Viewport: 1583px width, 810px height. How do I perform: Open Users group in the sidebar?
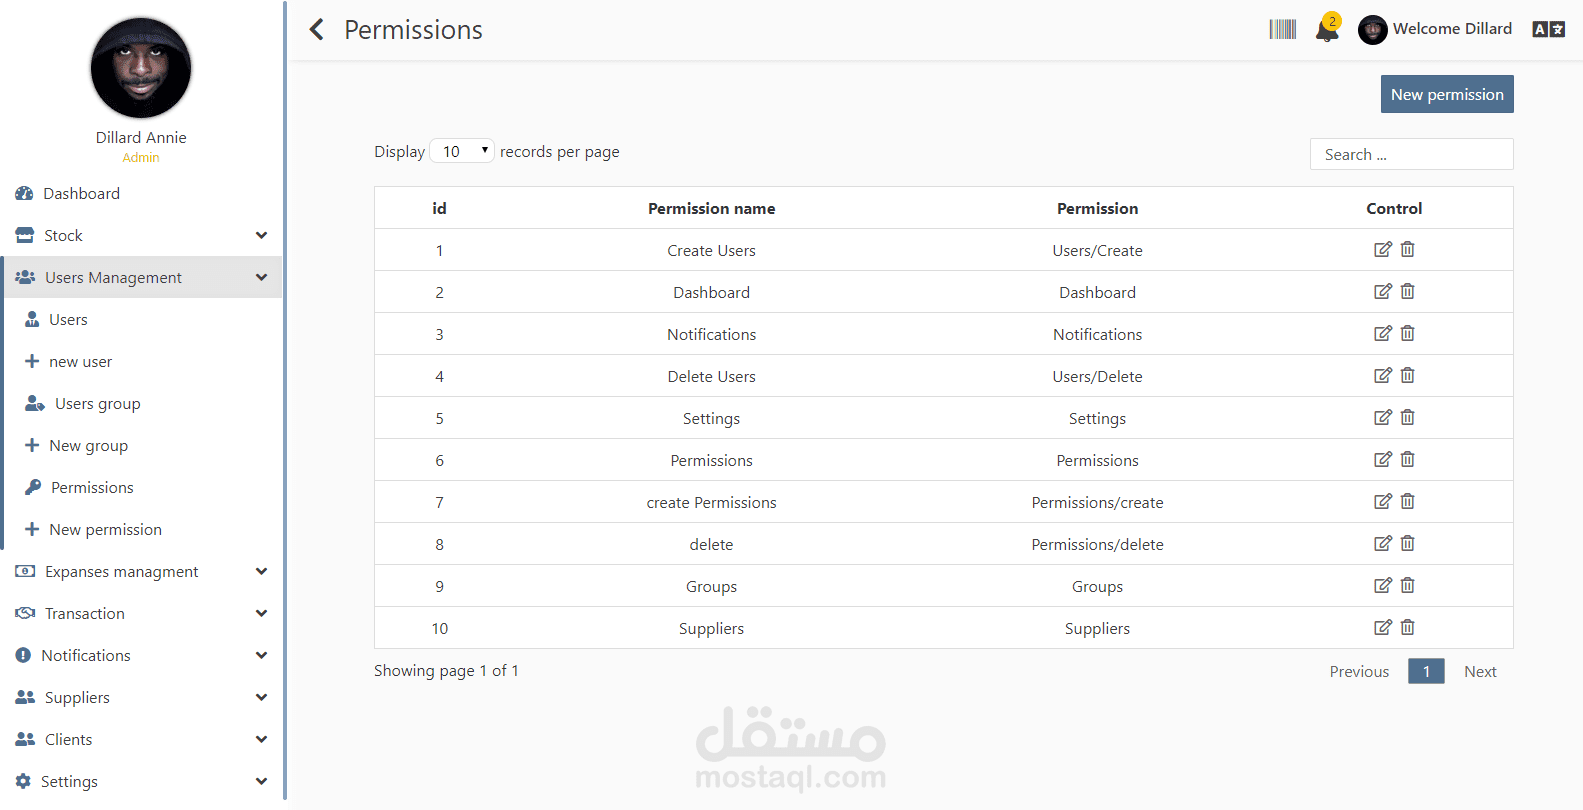[x=97, y=404]
